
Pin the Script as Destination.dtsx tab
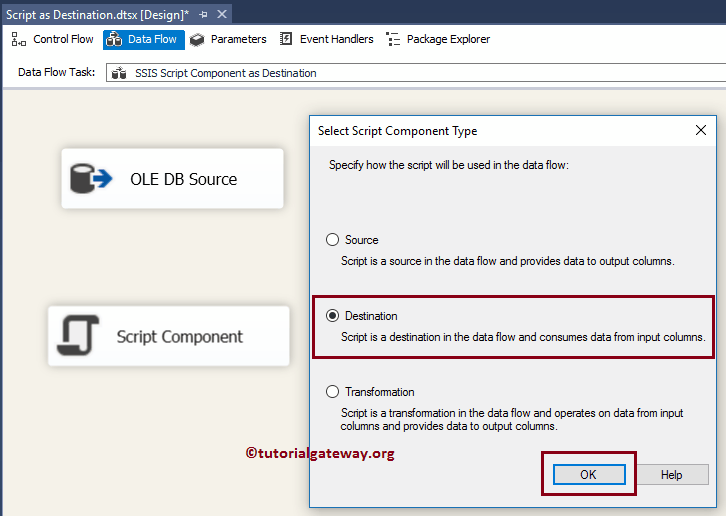click(x=203, y=15)
